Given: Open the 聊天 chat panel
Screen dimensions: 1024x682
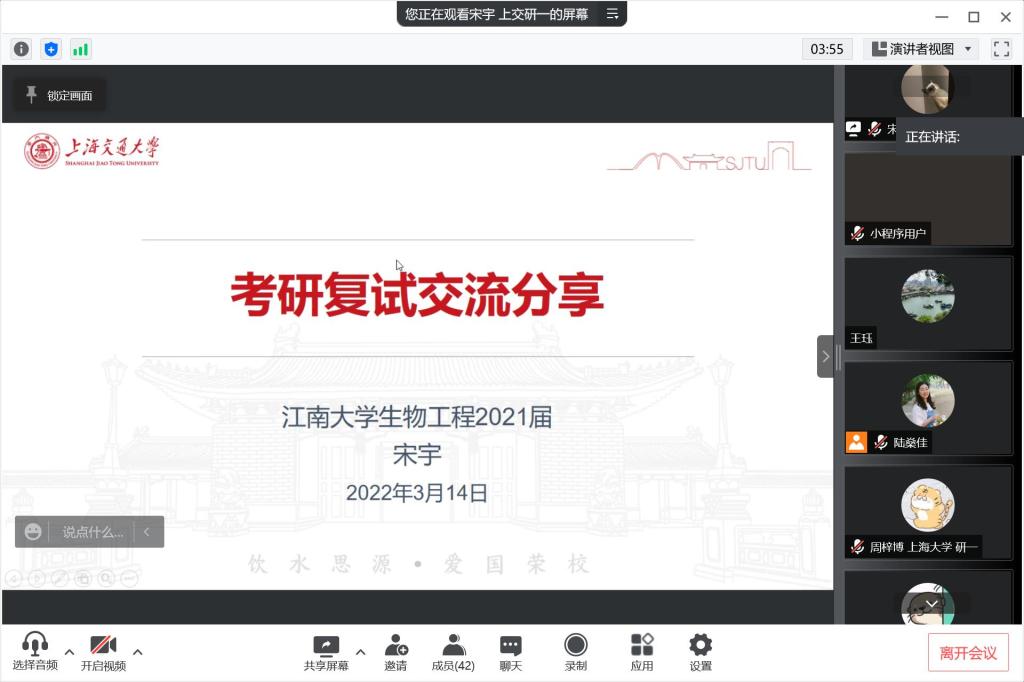Looking at the screenshot, I should point(511,652).
